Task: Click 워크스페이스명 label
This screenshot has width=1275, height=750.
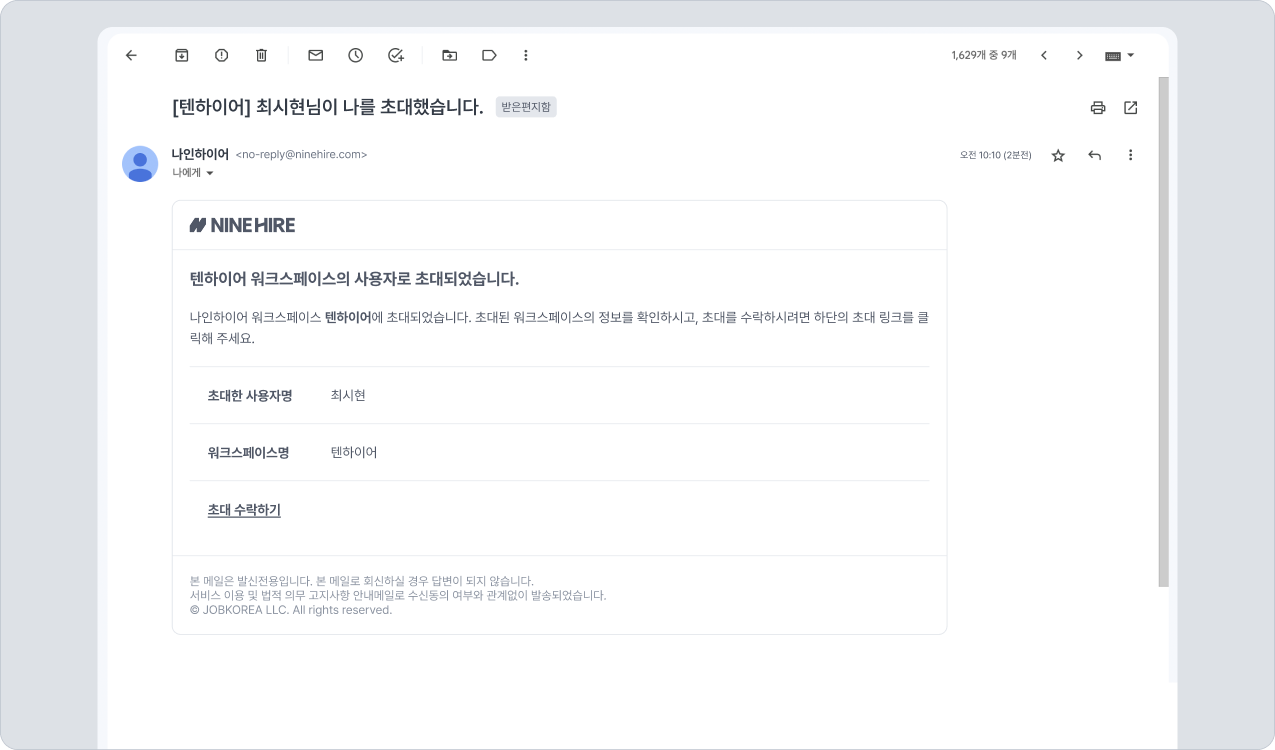Action: click(248, 453)
